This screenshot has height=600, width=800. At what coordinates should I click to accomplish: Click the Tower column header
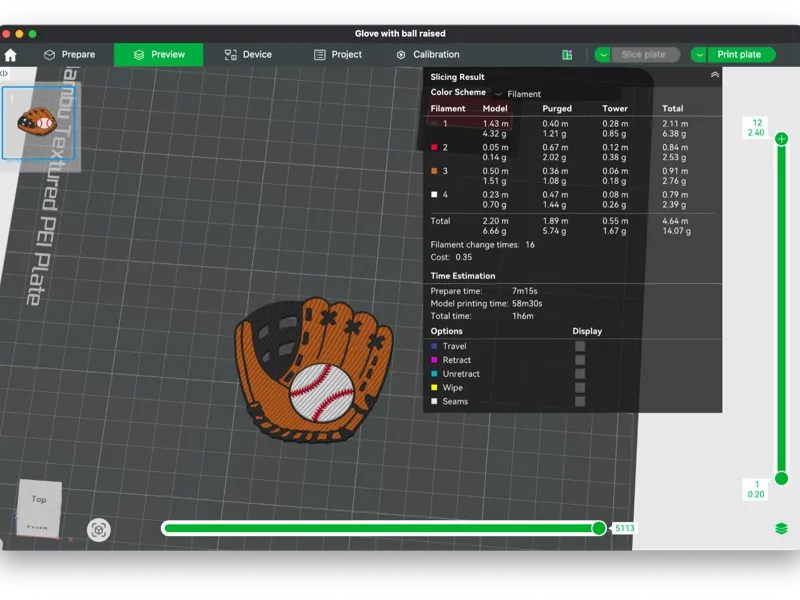pyautogui.click(x=615, y=108)
